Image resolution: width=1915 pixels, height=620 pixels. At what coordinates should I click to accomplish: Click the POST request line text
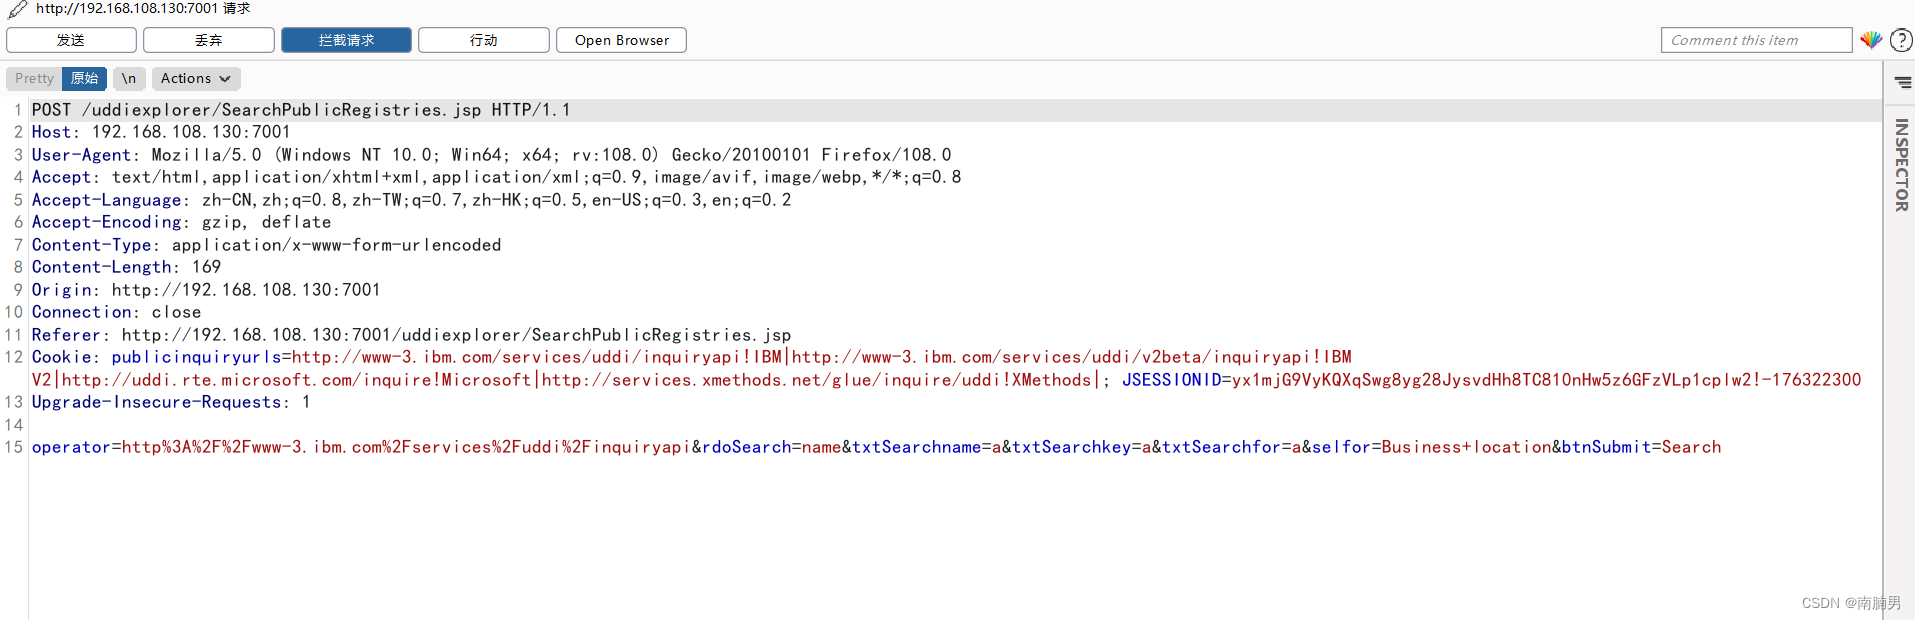click(x=301, y=110)
